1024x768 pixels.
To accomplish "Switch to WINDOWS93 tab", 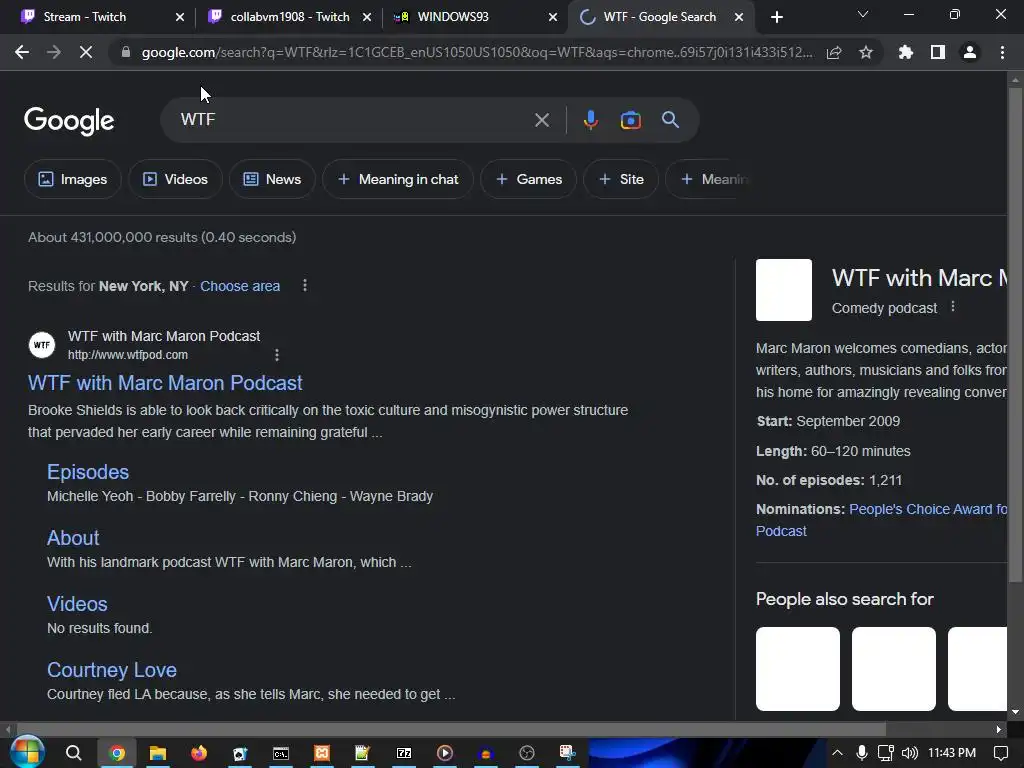I will [x=453, y=17].
